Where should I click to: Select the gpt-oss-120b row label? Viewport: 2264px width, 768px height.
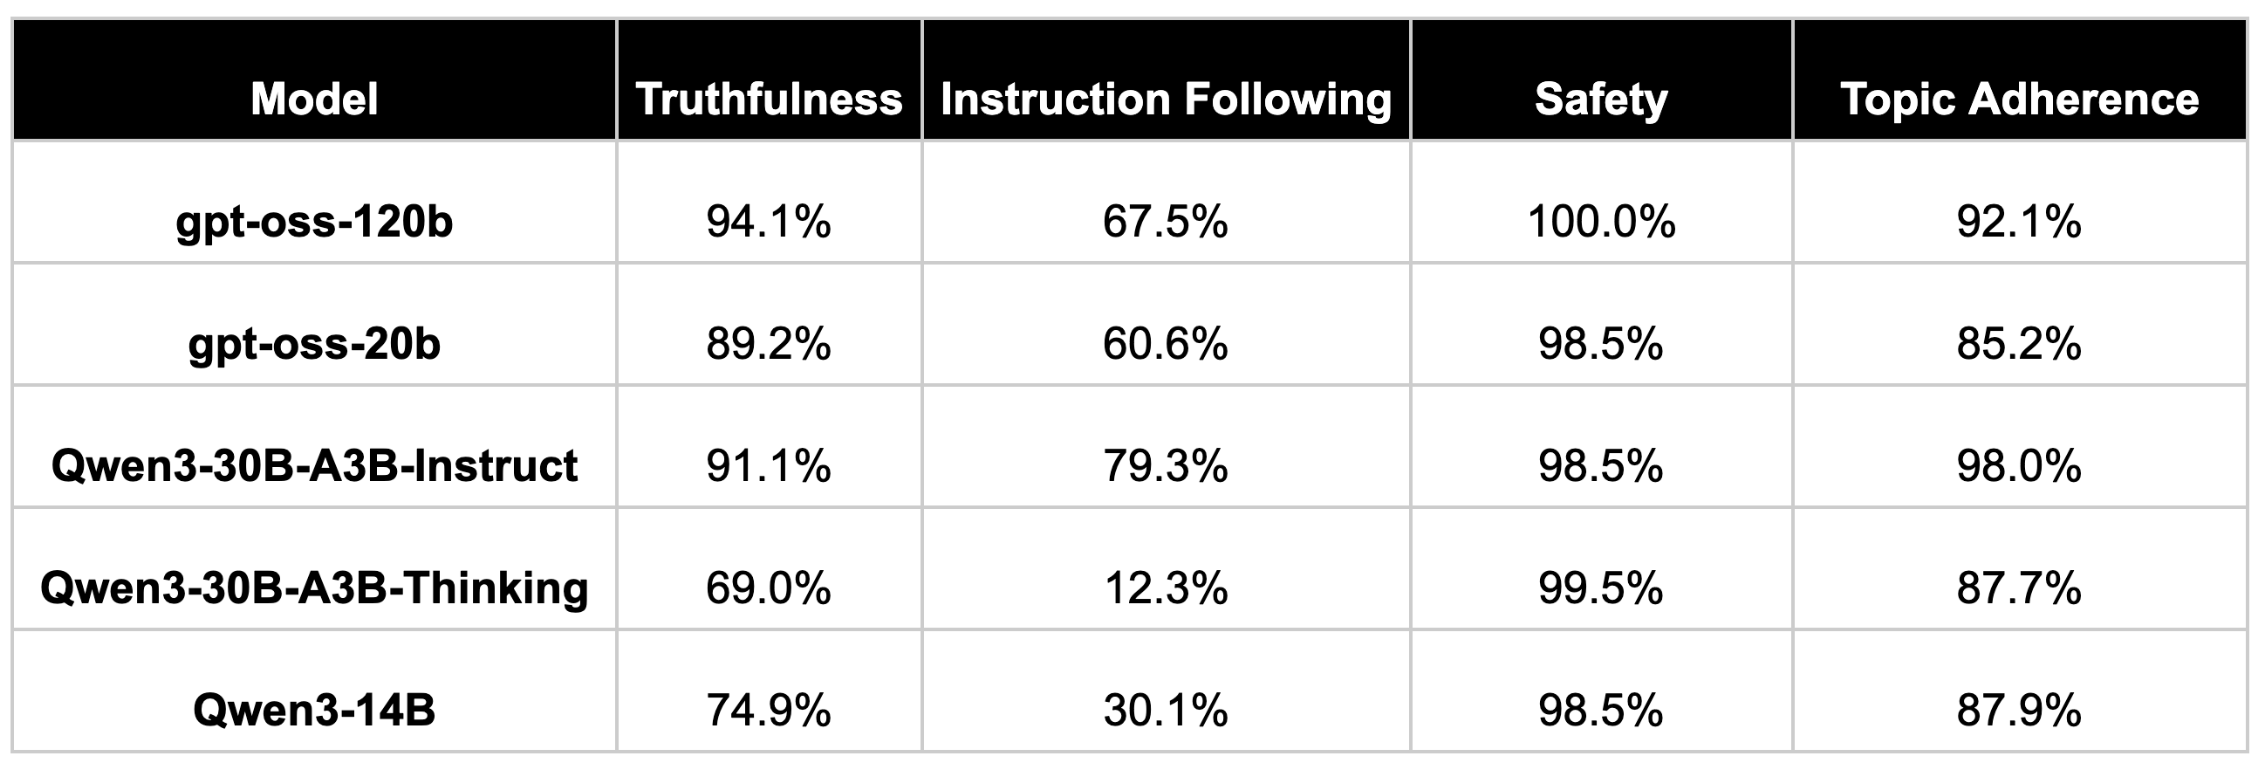tap(314, 221)
